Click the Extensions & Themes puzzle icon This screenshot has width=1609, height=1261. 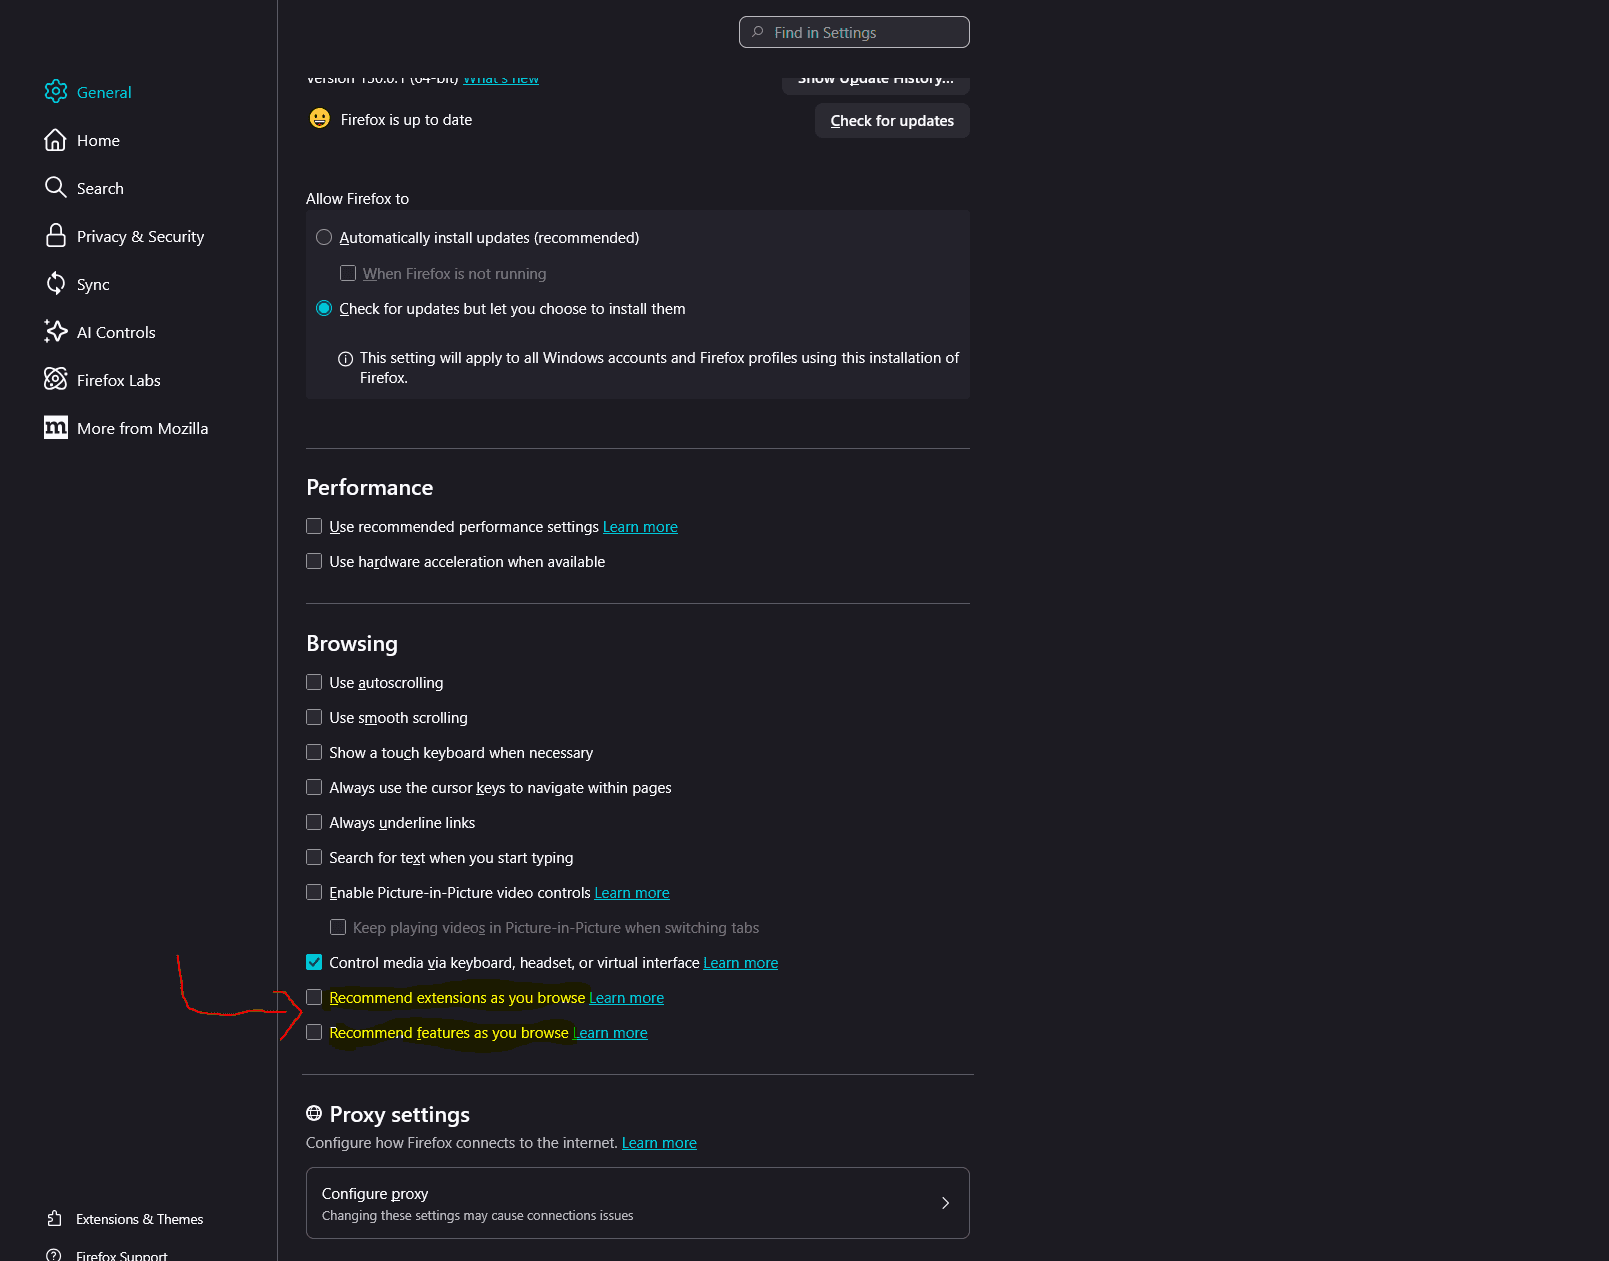point(55,1219)
